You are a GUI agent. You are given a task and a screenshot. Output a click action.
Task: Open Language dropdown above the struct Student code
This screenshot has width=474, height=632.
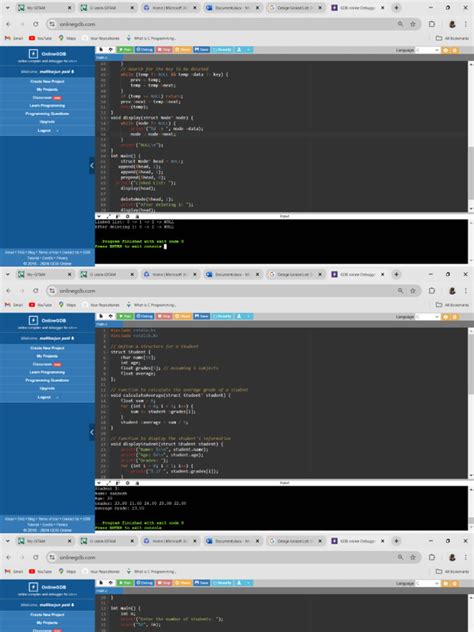[428, 317]
